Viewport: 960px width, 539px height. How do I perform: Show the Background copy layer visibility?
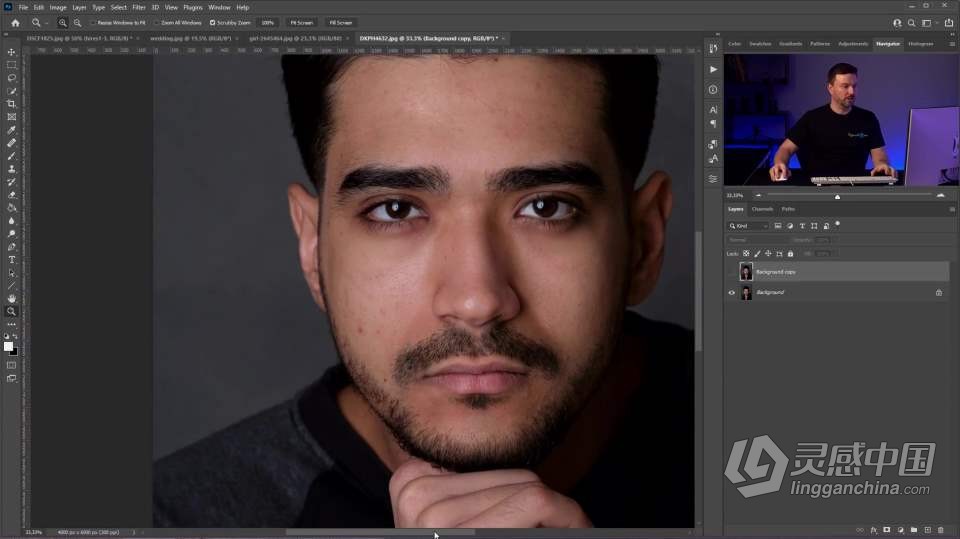click(x=731, y=272)
